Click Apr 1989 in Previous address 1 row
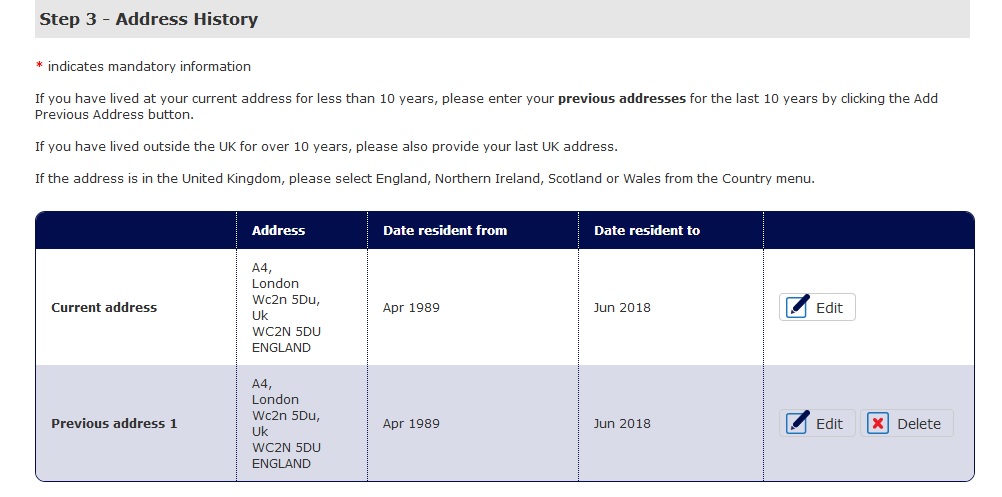The height and width of the screenshot is (497, 1002). [411, 423]
